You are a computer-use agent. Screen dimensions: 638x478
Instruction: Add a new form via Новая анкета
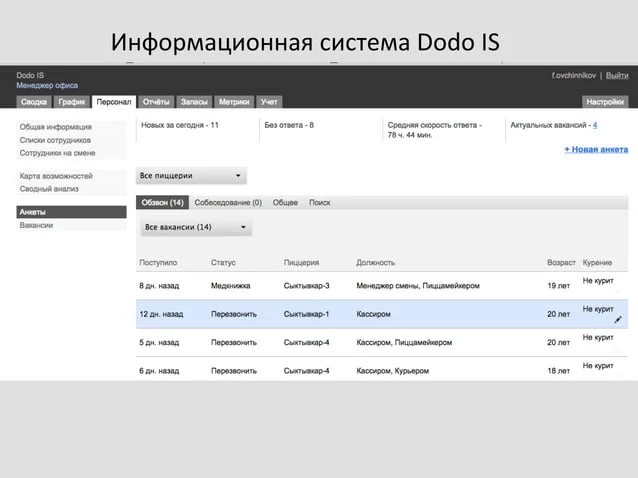pyautogui.click(x=596, y=149)
